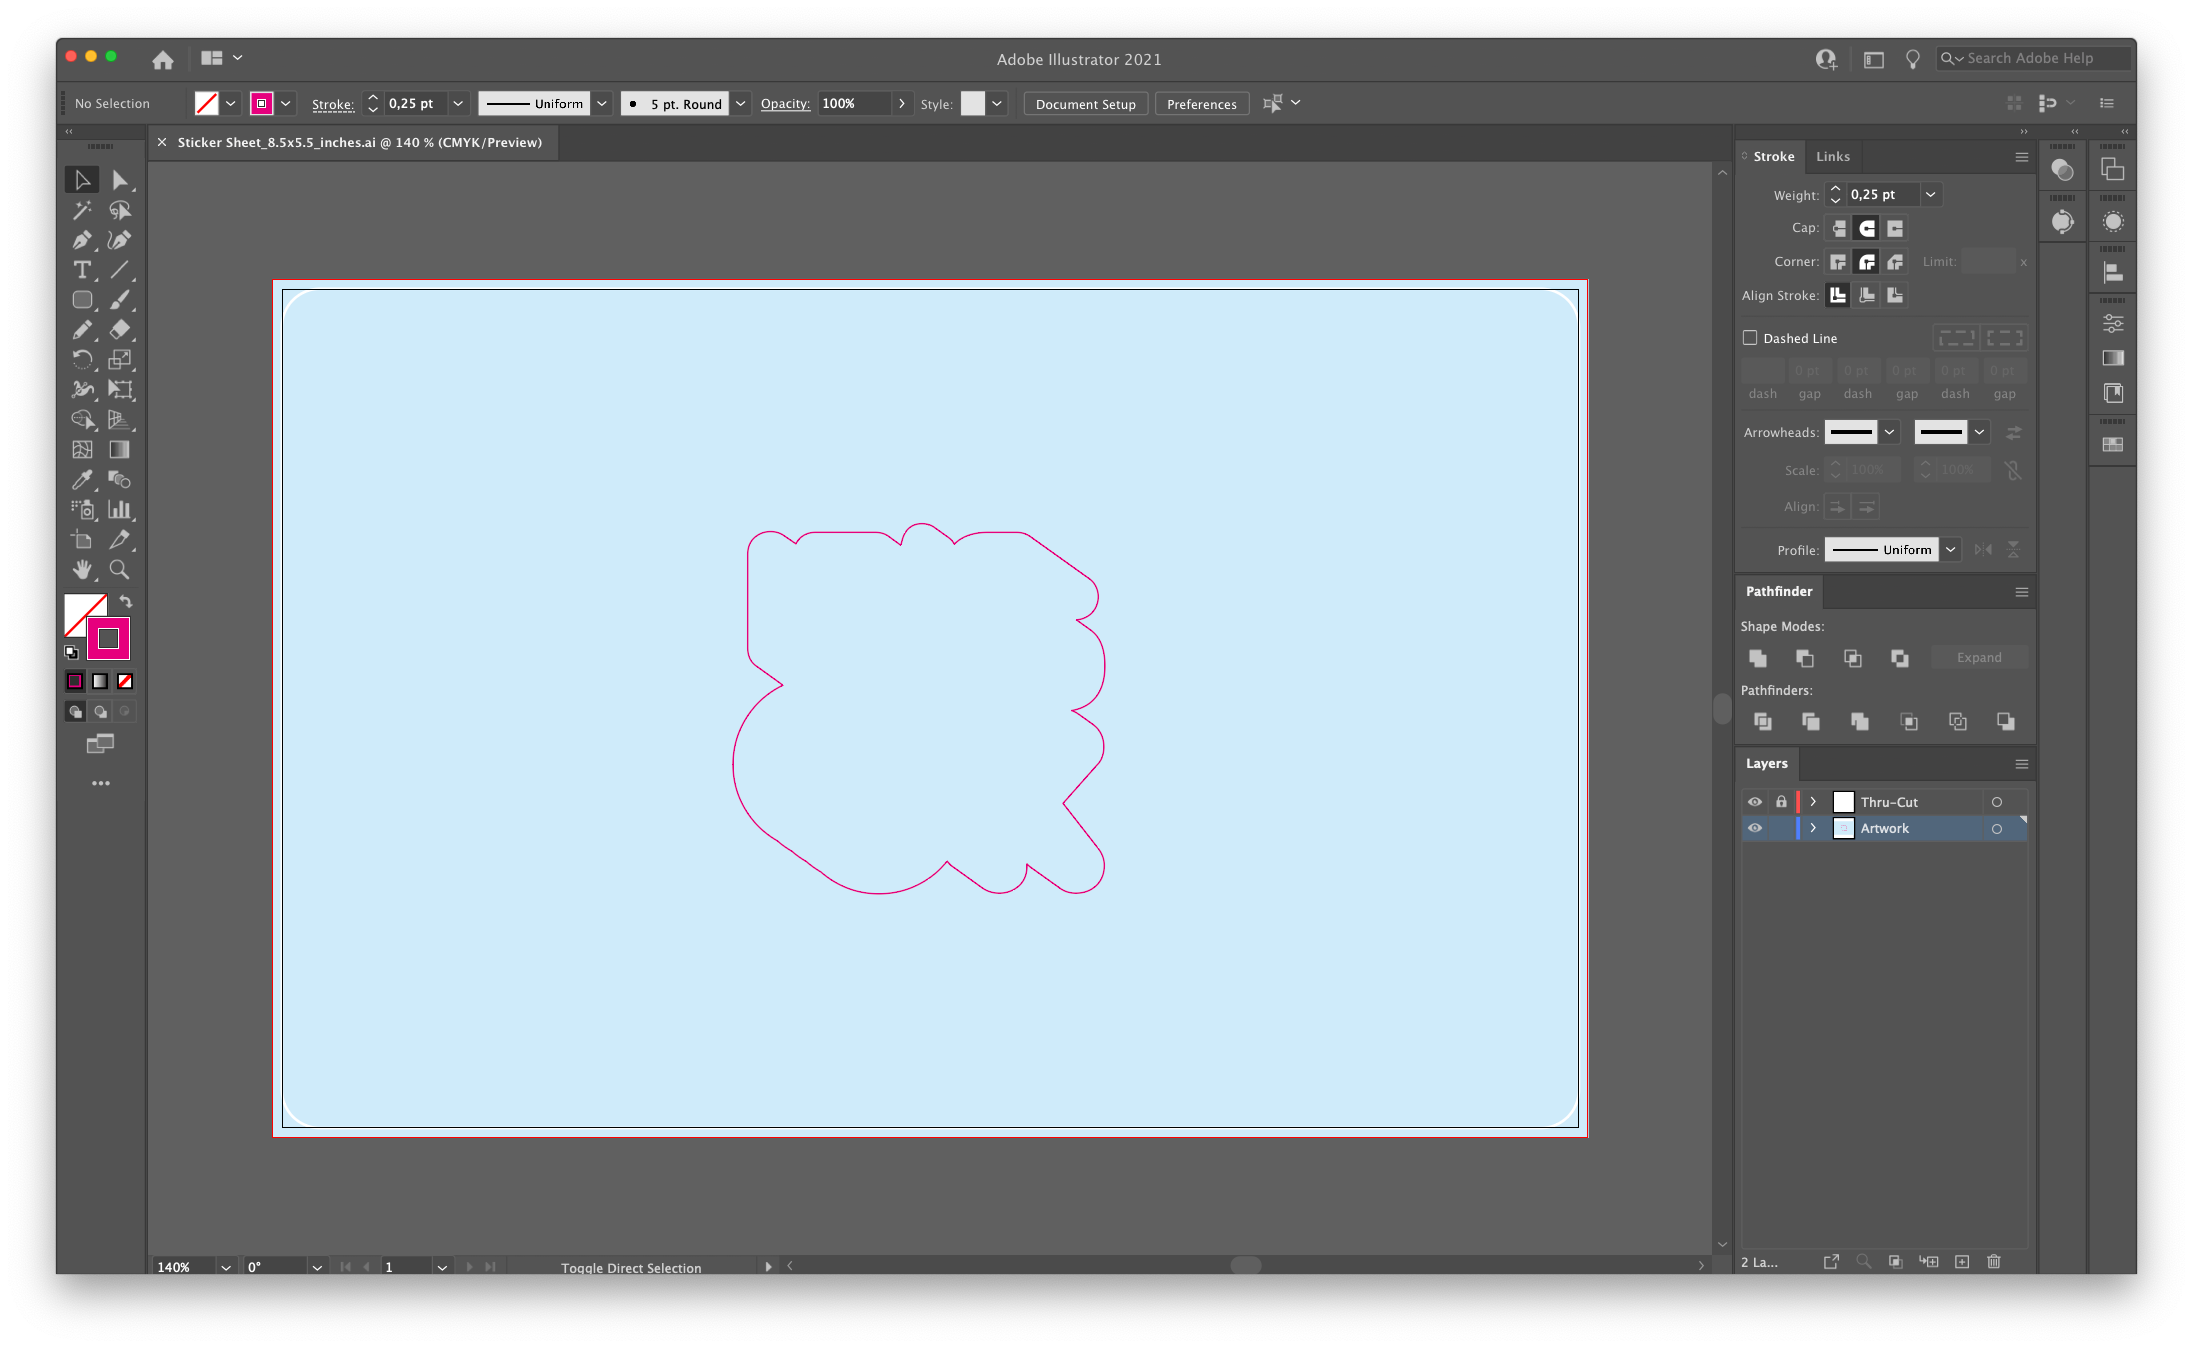The height and width of the screenshot is (1348, 2193).
Task: Pick the Lasso tool
Action: pos(120,210)
